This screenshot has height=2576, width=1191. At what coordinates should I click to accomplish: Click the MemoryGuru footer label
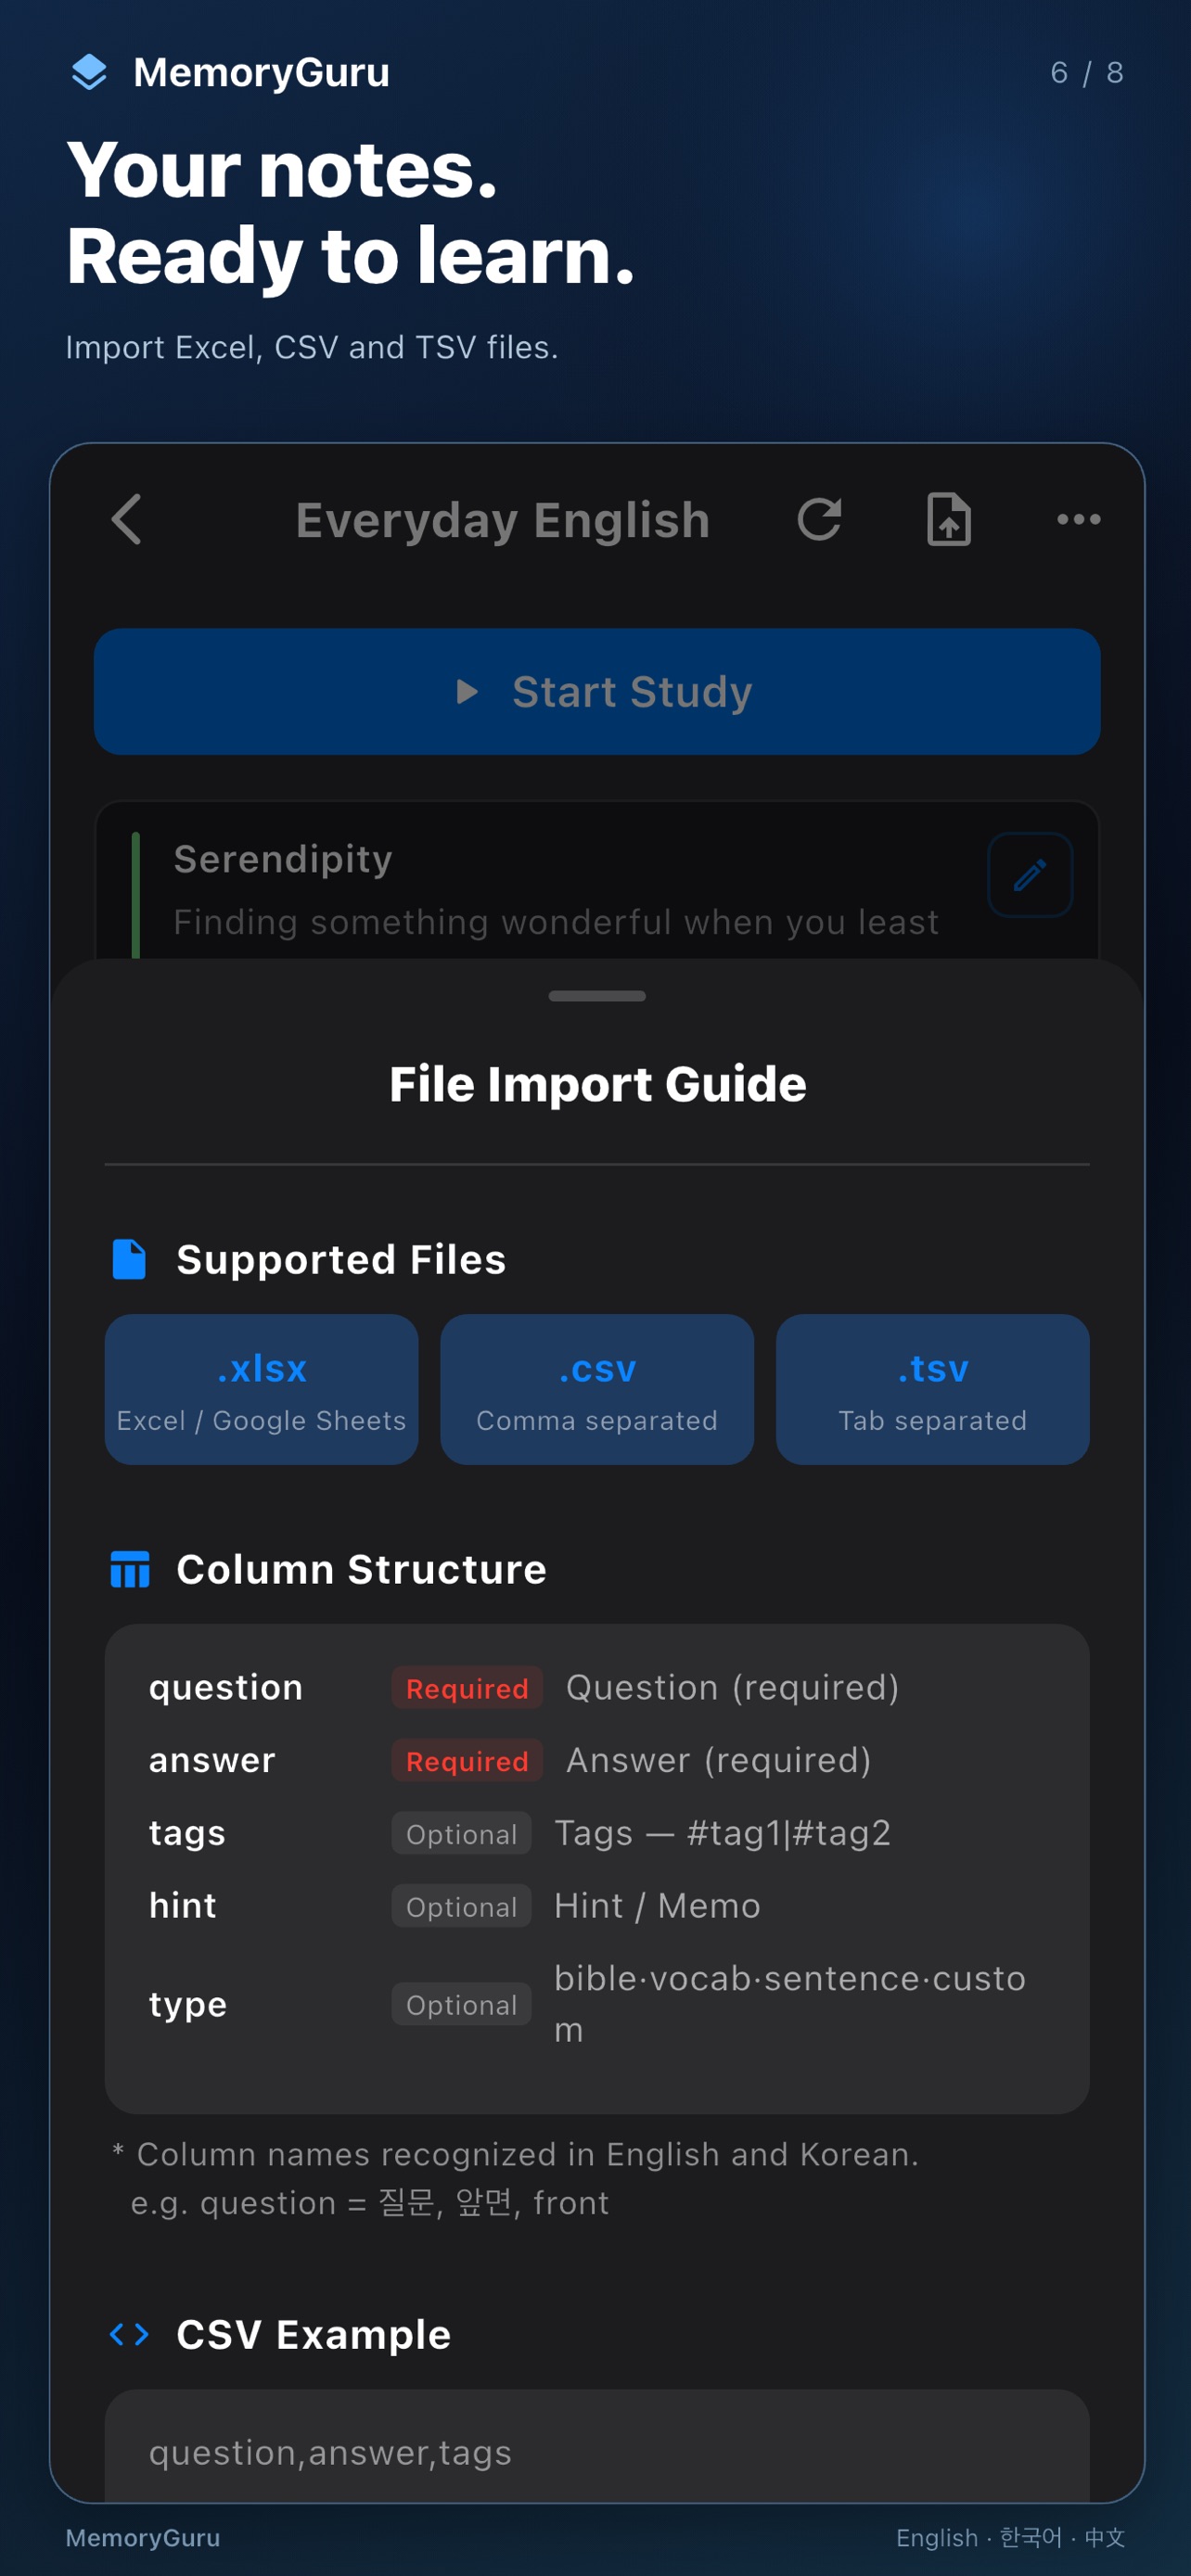point(143,2538)
